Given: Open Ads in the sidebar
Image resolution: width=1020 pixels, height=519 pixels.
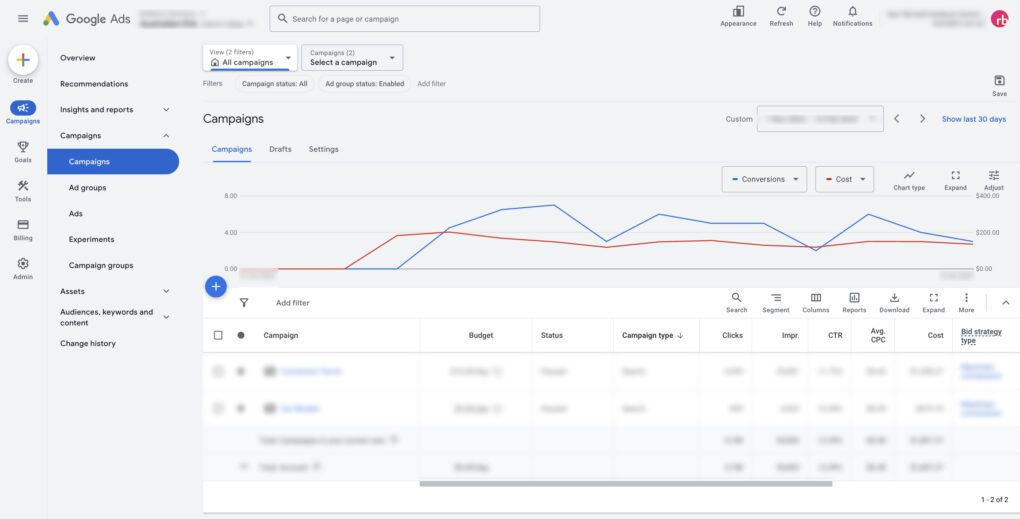Looking at the screenshot, I should 75,213.
